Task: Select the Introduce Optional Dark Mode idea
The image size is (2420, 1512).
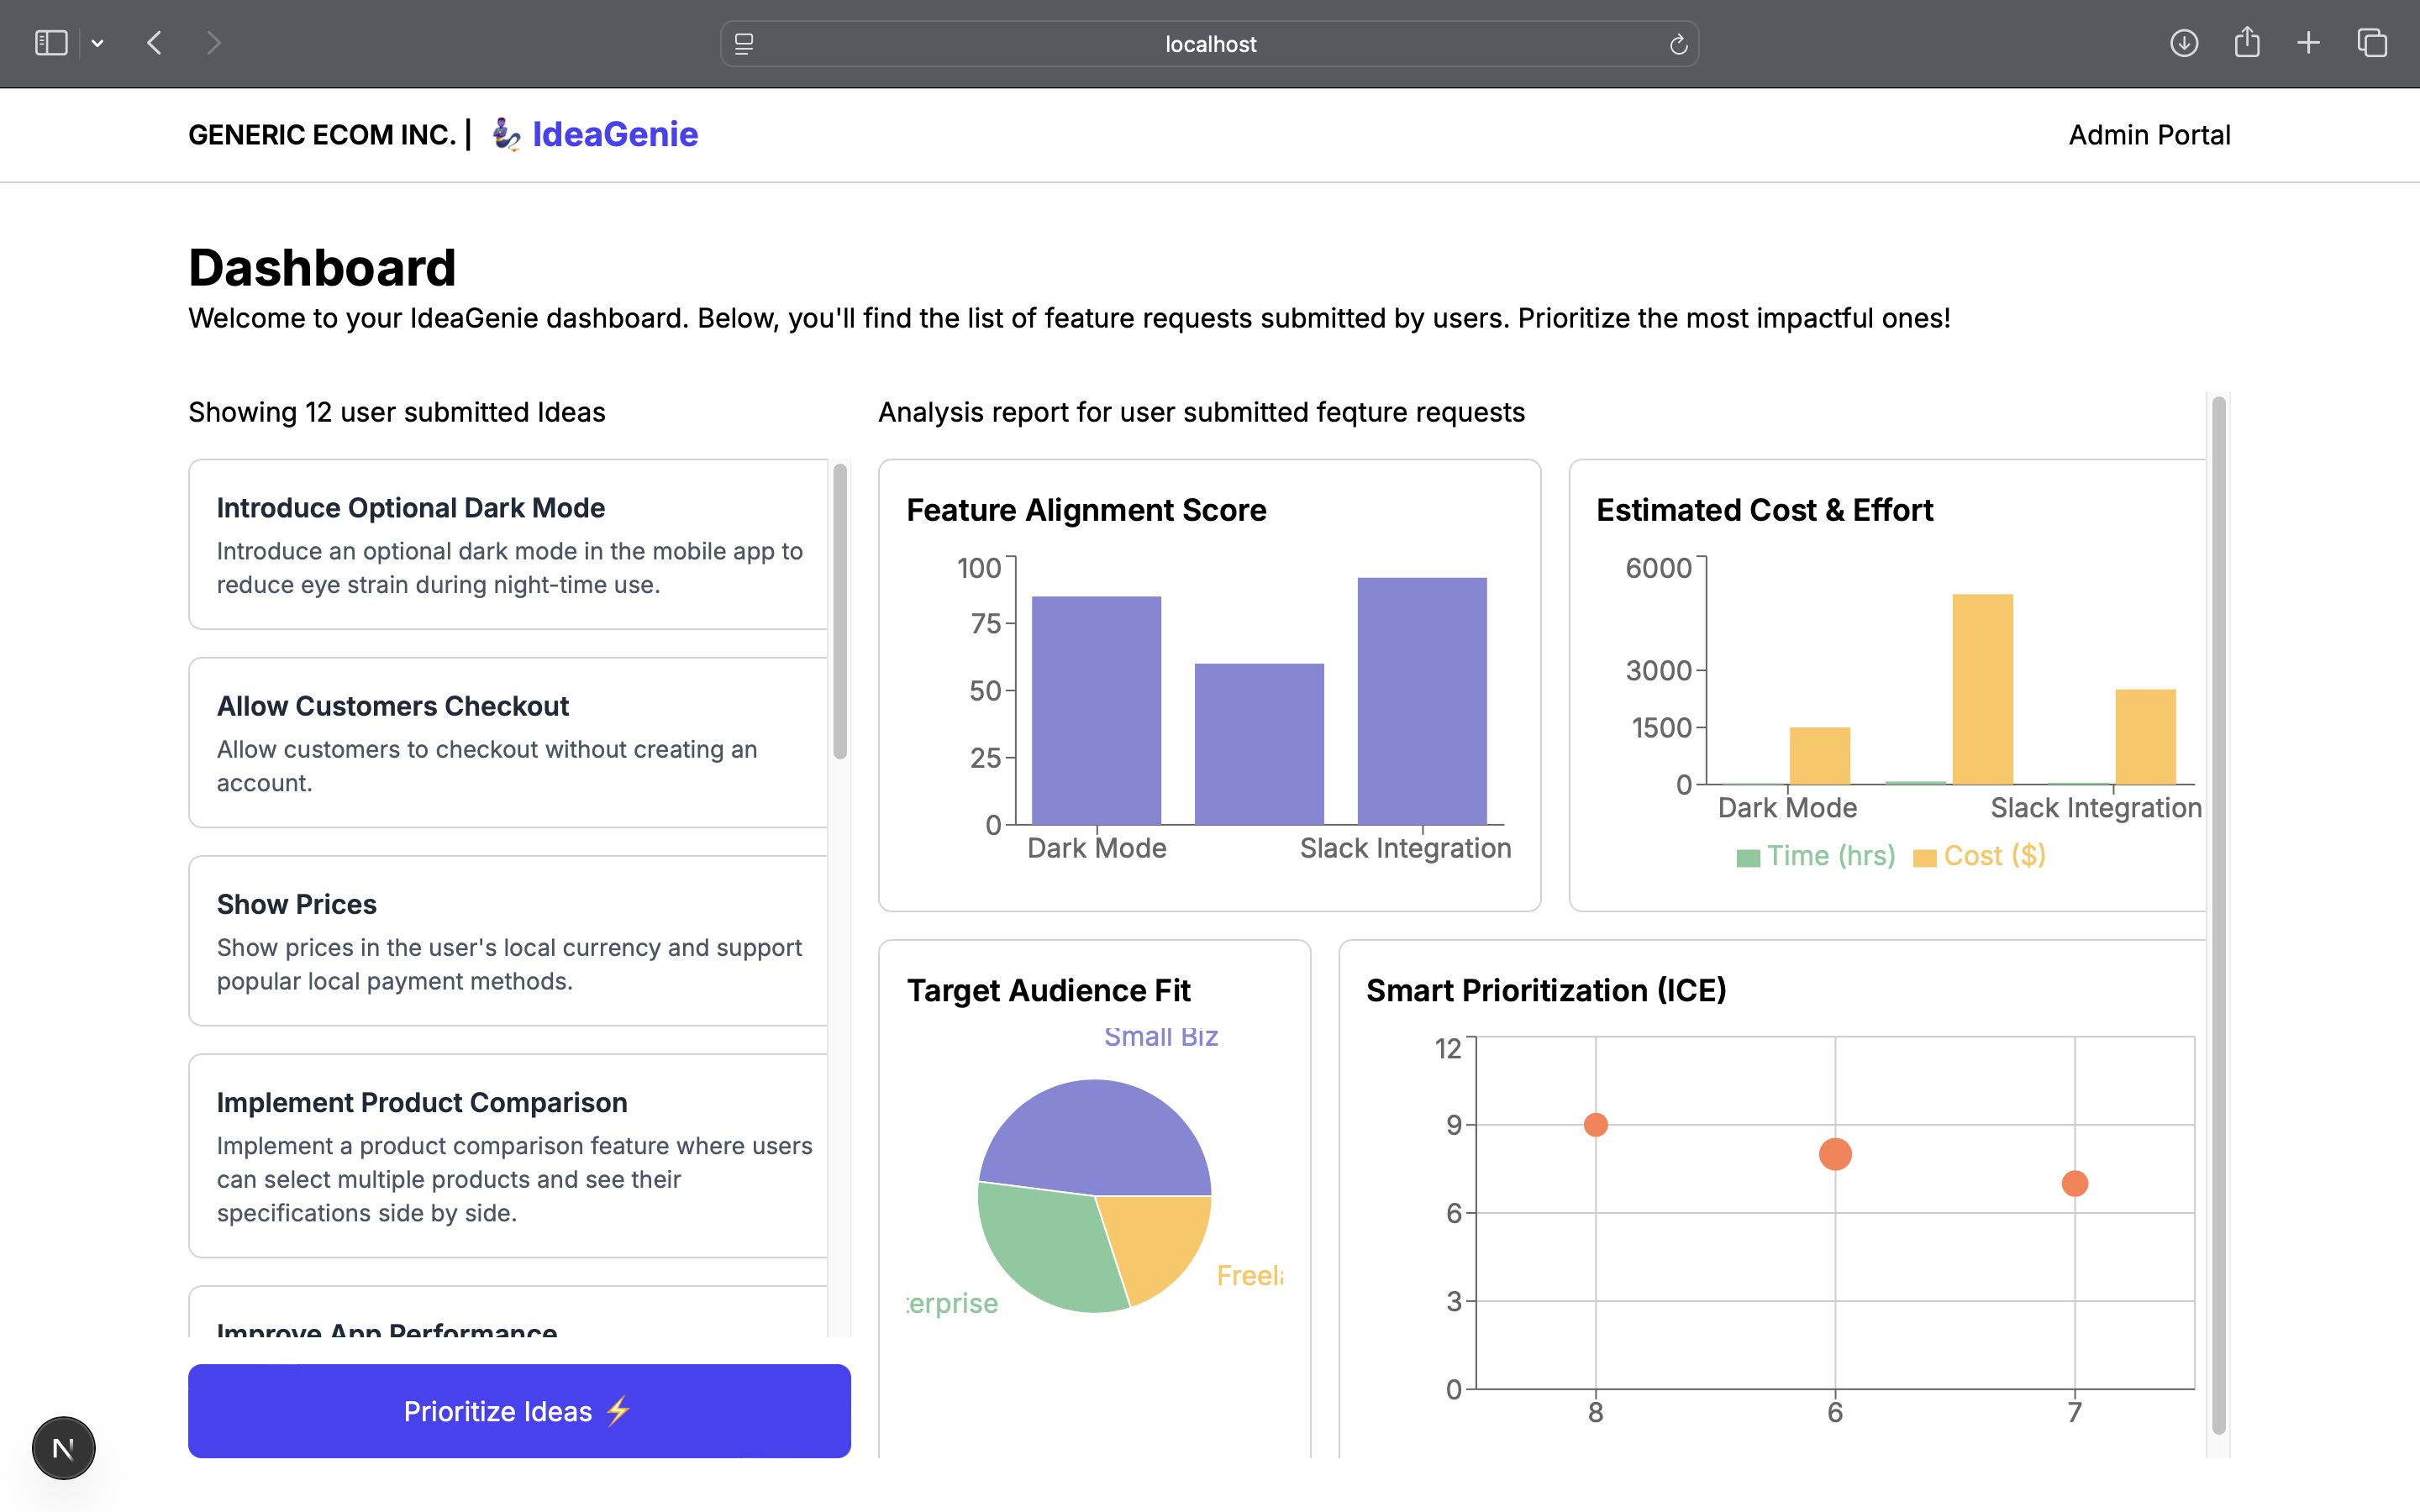Action: pos(508,544)
